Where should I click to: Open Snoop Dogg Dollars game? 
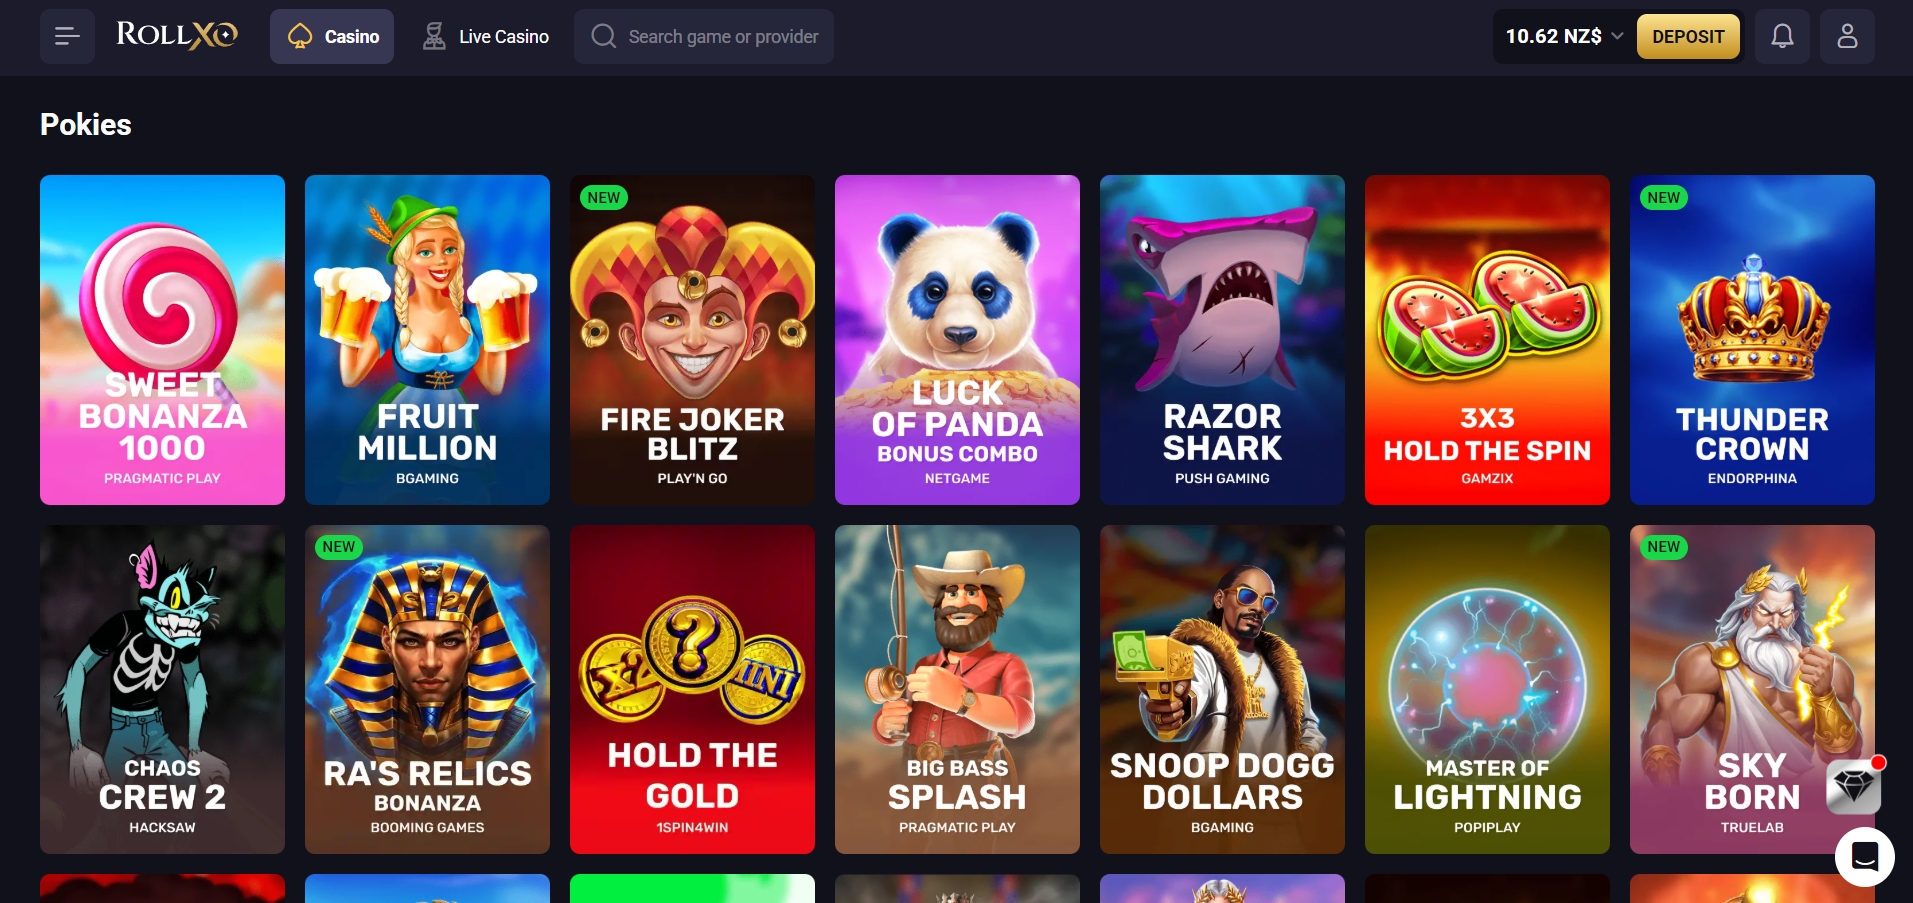tap(1222, 689)
